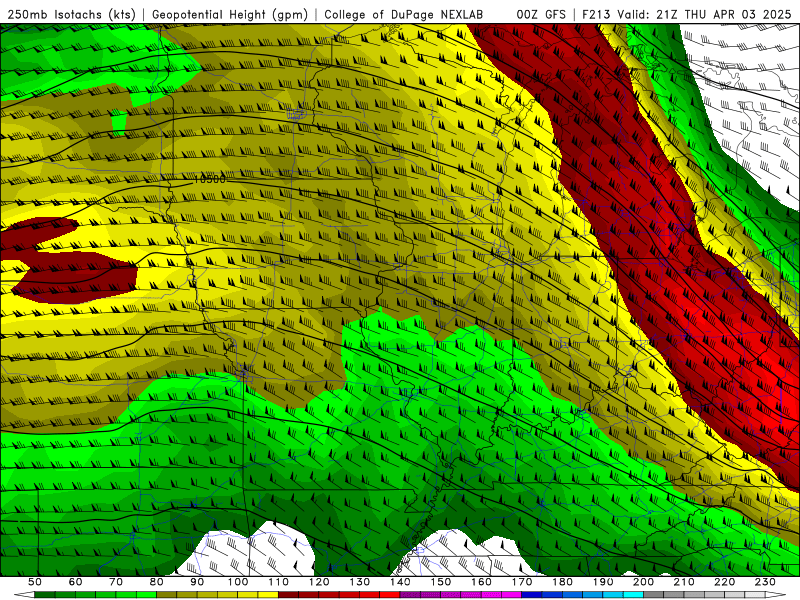Click the '250mb Isotachs (kts)' title text
Viewport: 800px width, 600px height.
(x=72, y=15)
